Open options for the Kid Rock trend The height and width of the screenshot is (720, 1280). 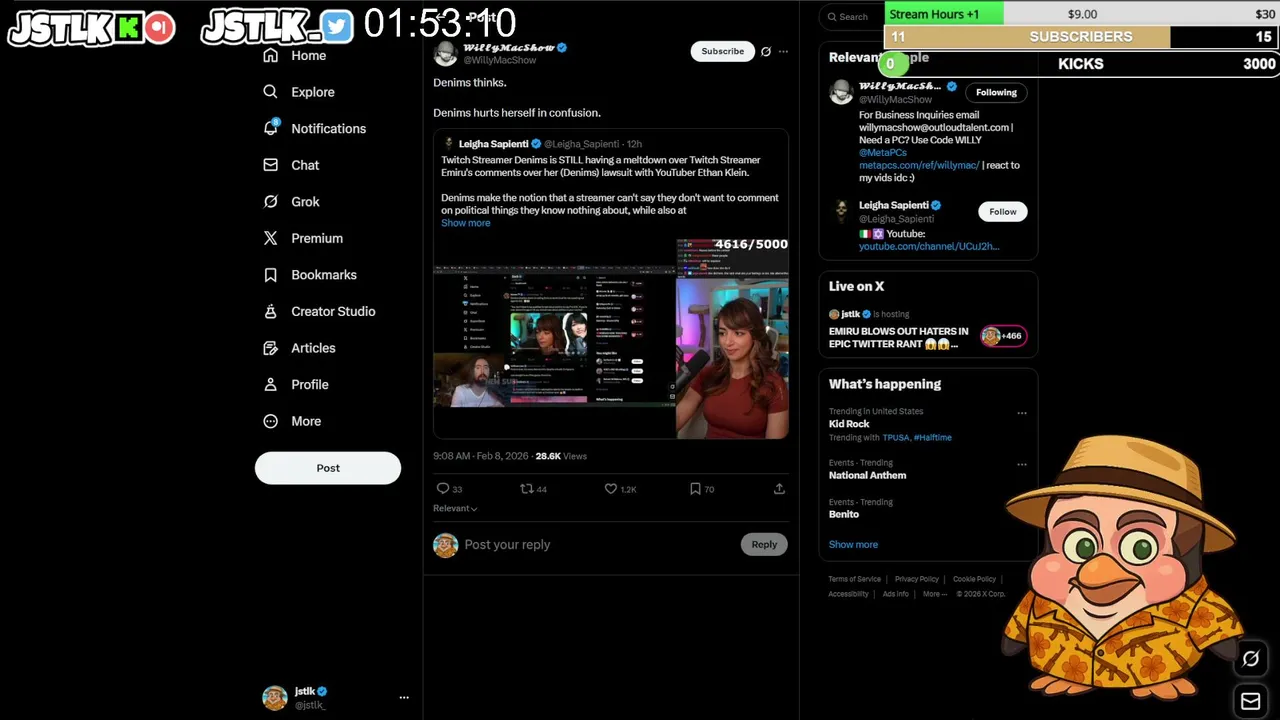tap(1022, 412)
